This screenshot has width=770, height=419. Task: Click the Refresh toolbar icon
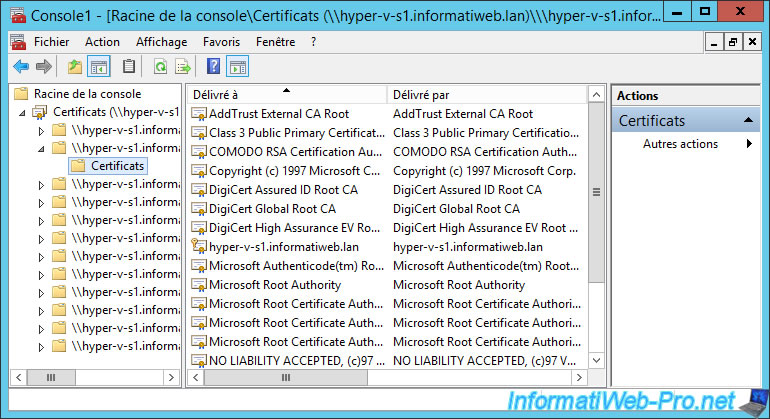pos(160,67)
